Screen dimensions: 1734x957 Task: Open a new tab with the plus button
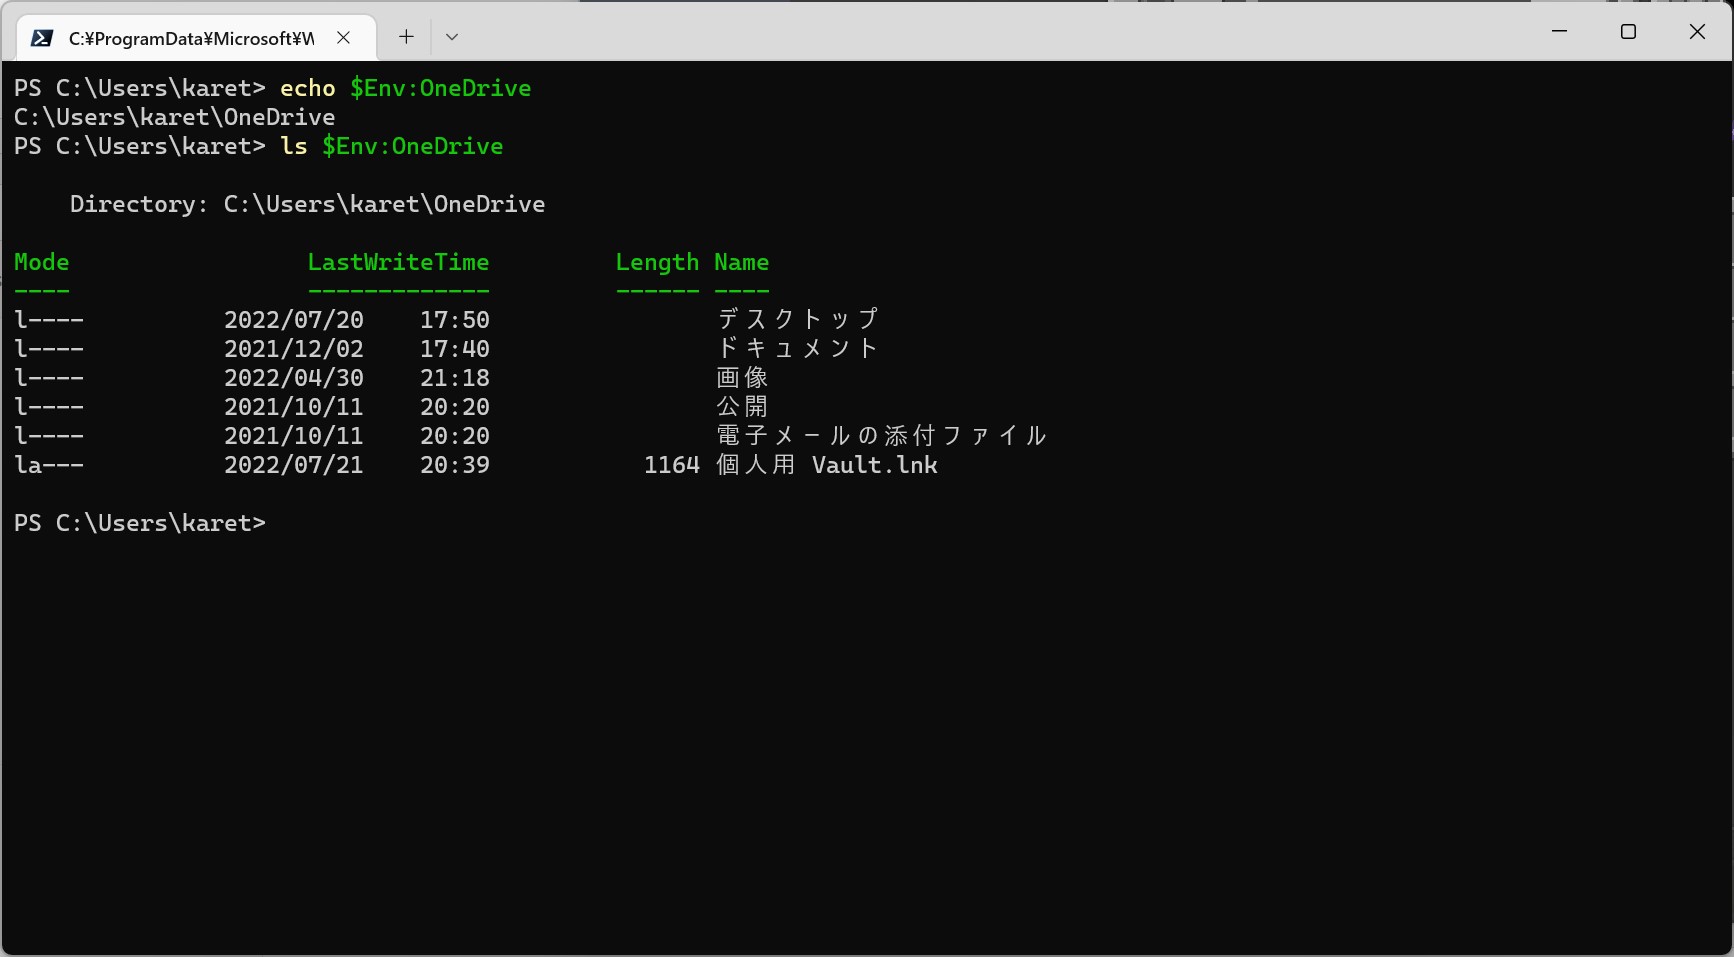406,37
